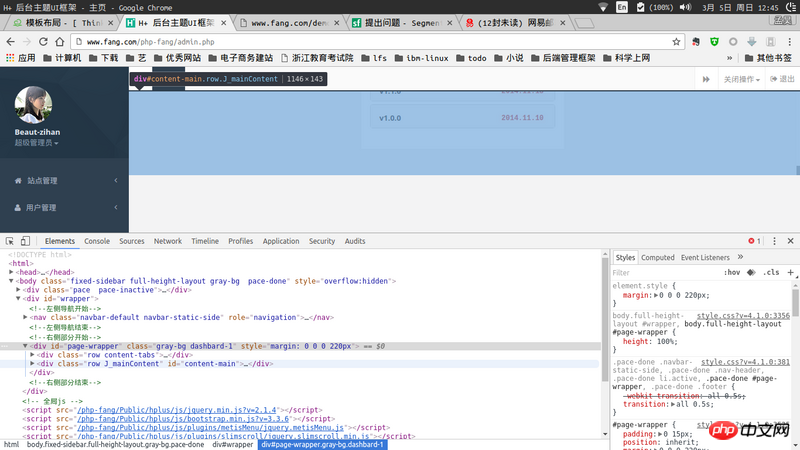800x450 pixels.
Task: Open the 后端管理框架 bookmark folder
Action: pyautogui.click(x=563, y=58)
